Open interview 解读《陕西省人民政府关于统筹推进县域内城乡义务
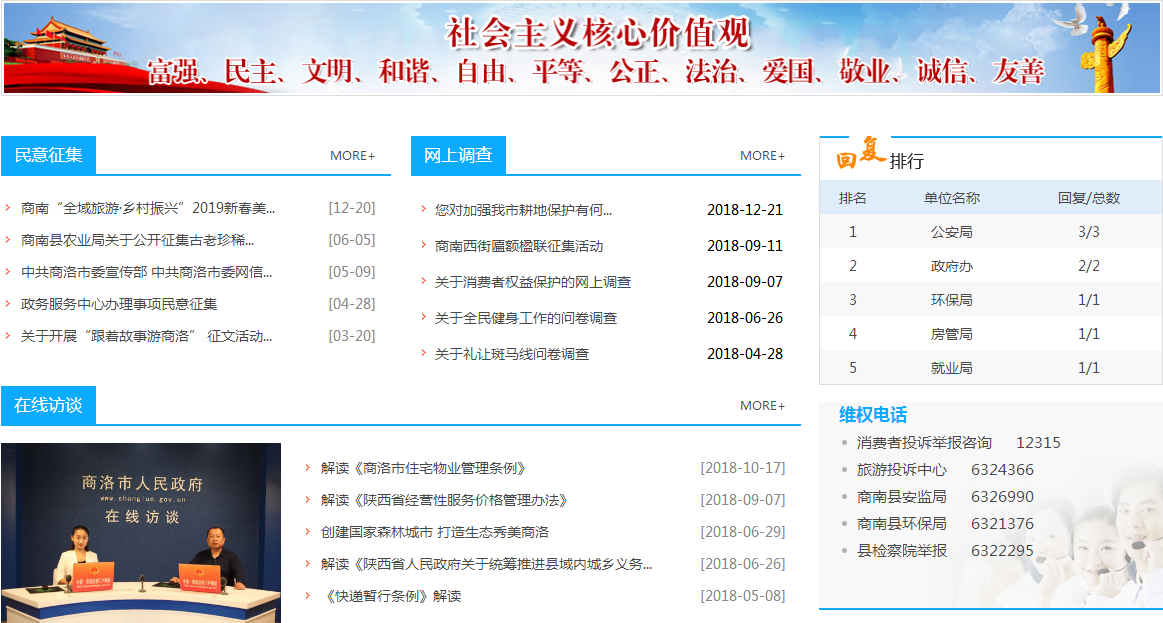The width and height of the screenshot is (1163, 623). point(487,564)
